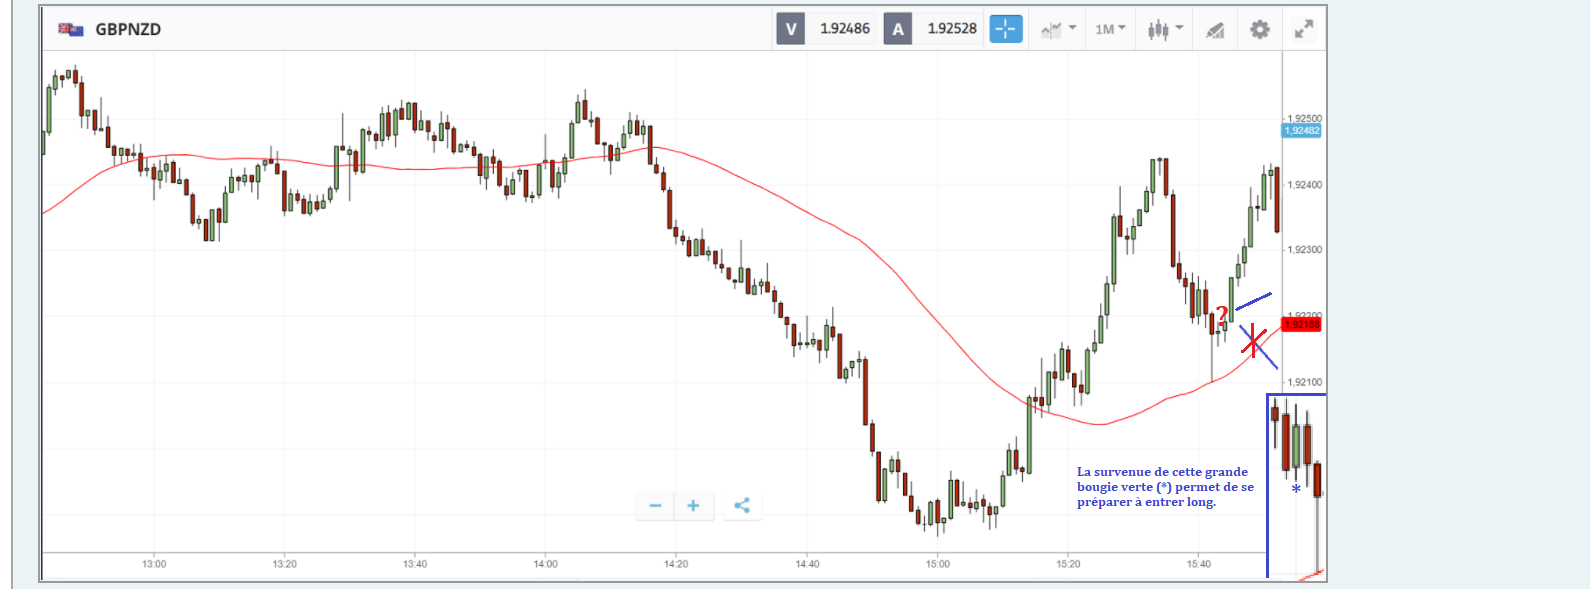
Task: Click the blue 1,92482 price label
Action: [x=1302, y=131]
